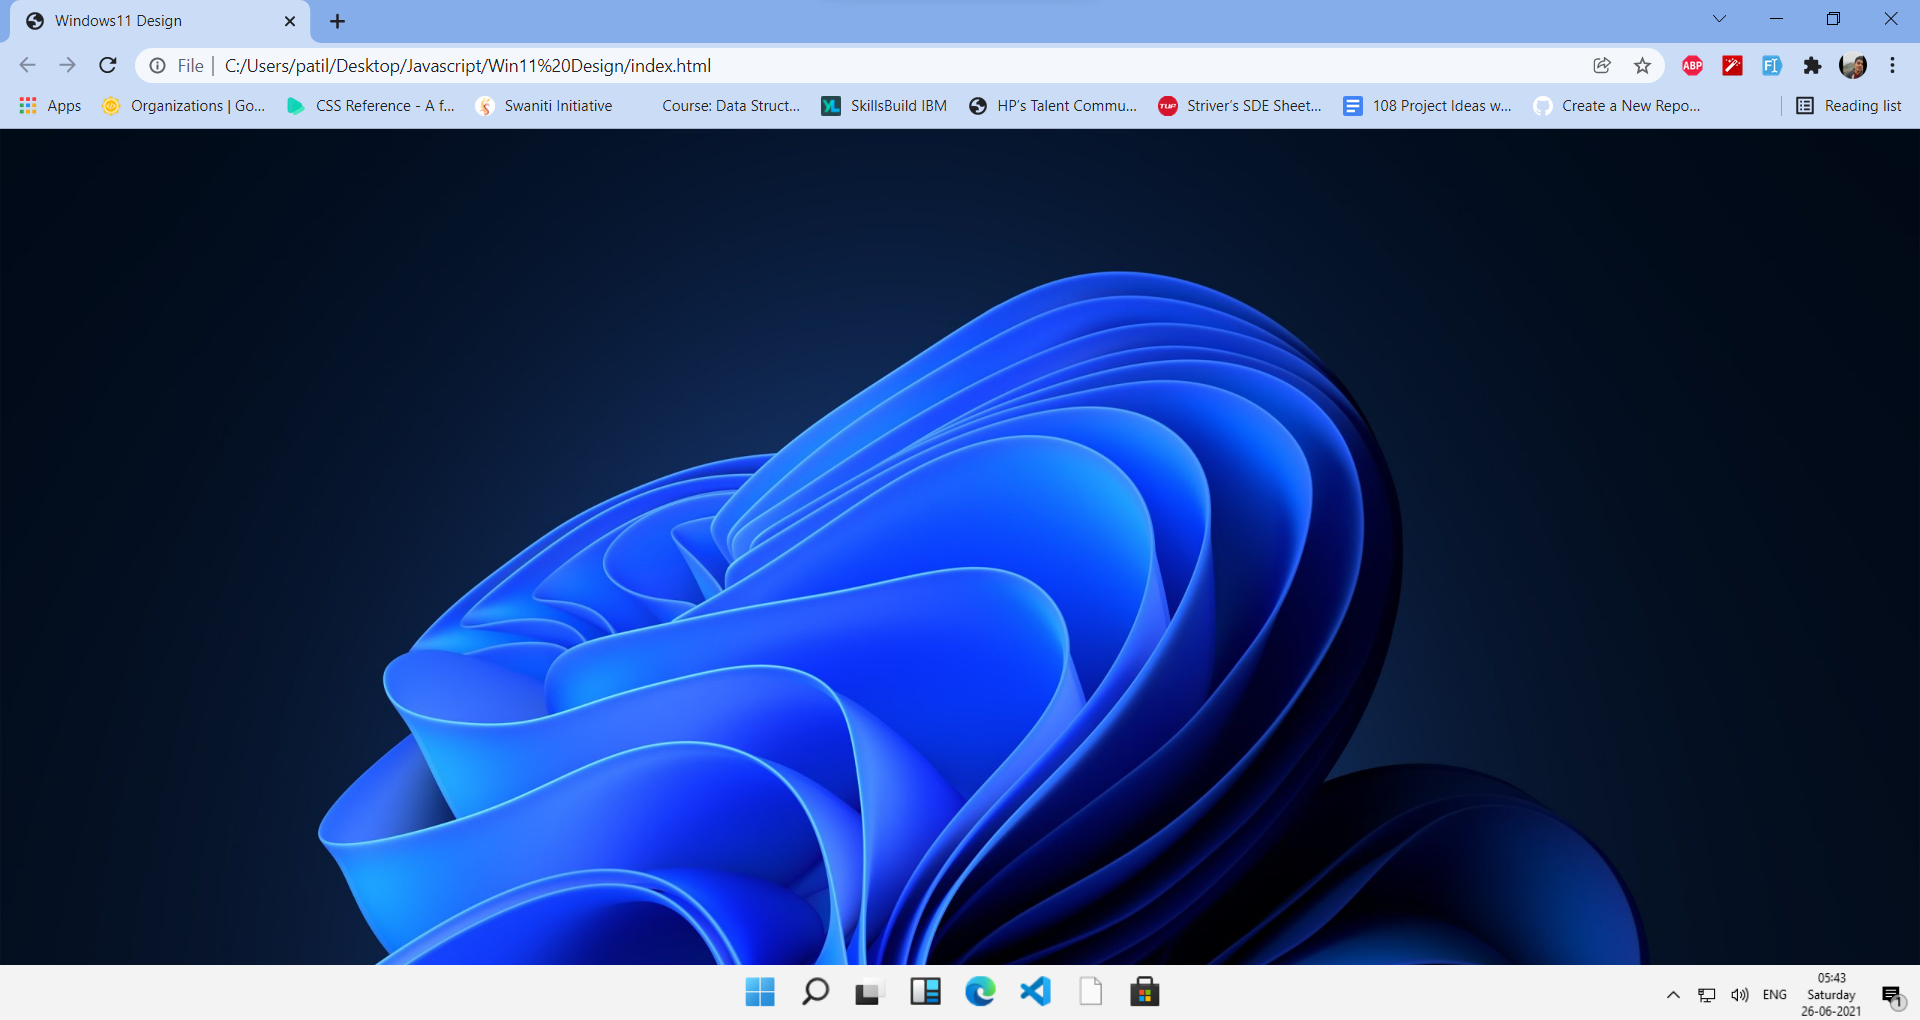Visit the Striver's SDE Sheet bookmark
Viewport: 1920px width, 1020px height.
click(1240, 105)
